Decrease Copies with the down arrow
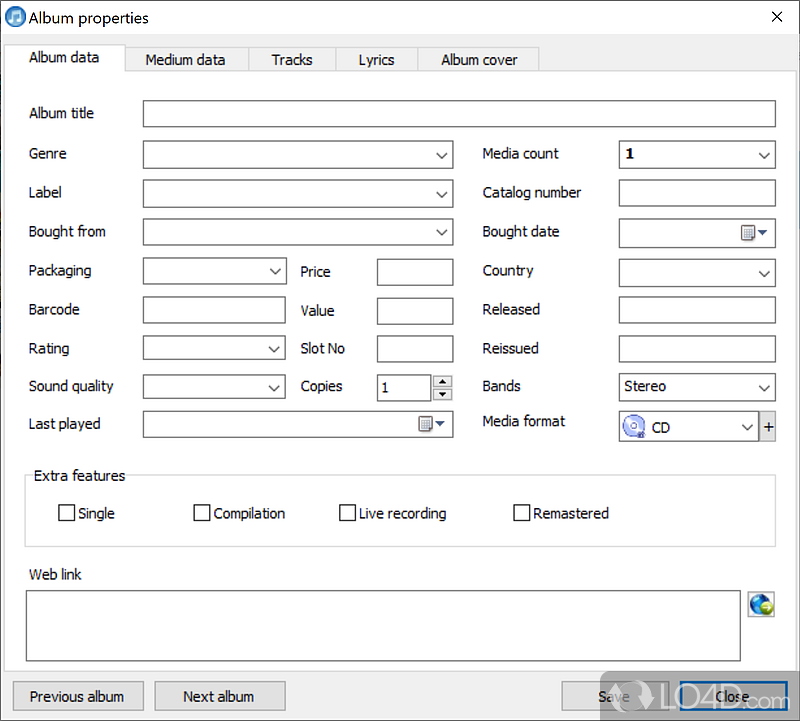The height and width of the screenshot is (721, 800). click(443, 394)
